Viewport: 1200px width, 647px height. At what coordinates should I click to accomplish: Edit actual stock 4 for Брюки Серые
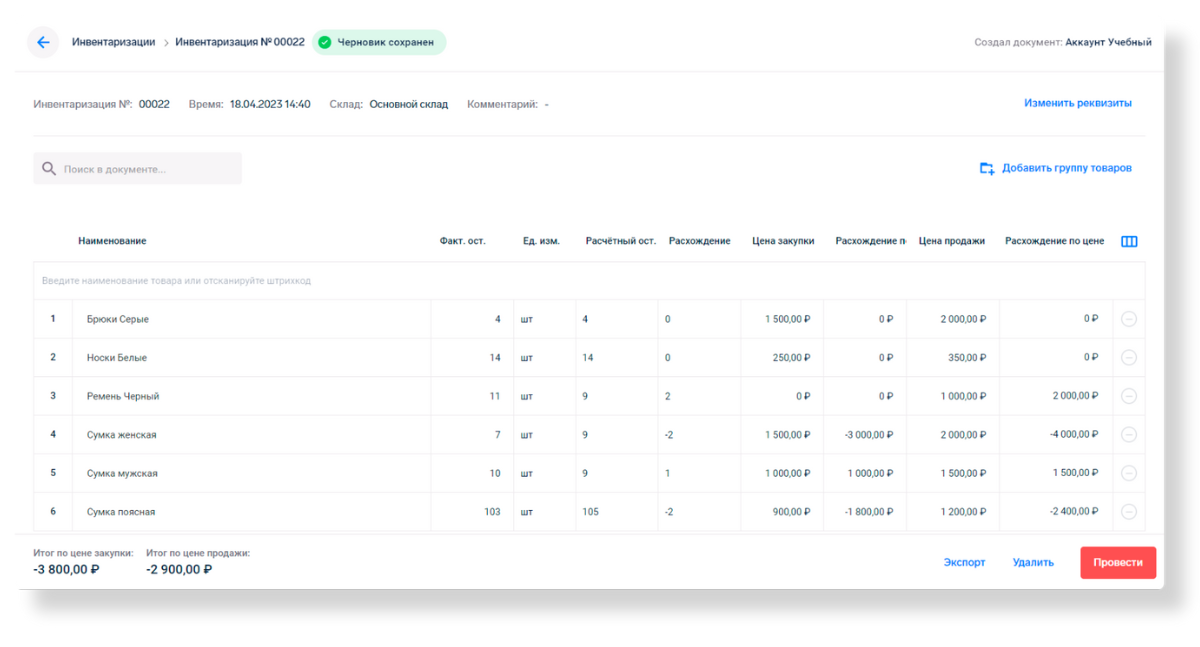point(472,319)
